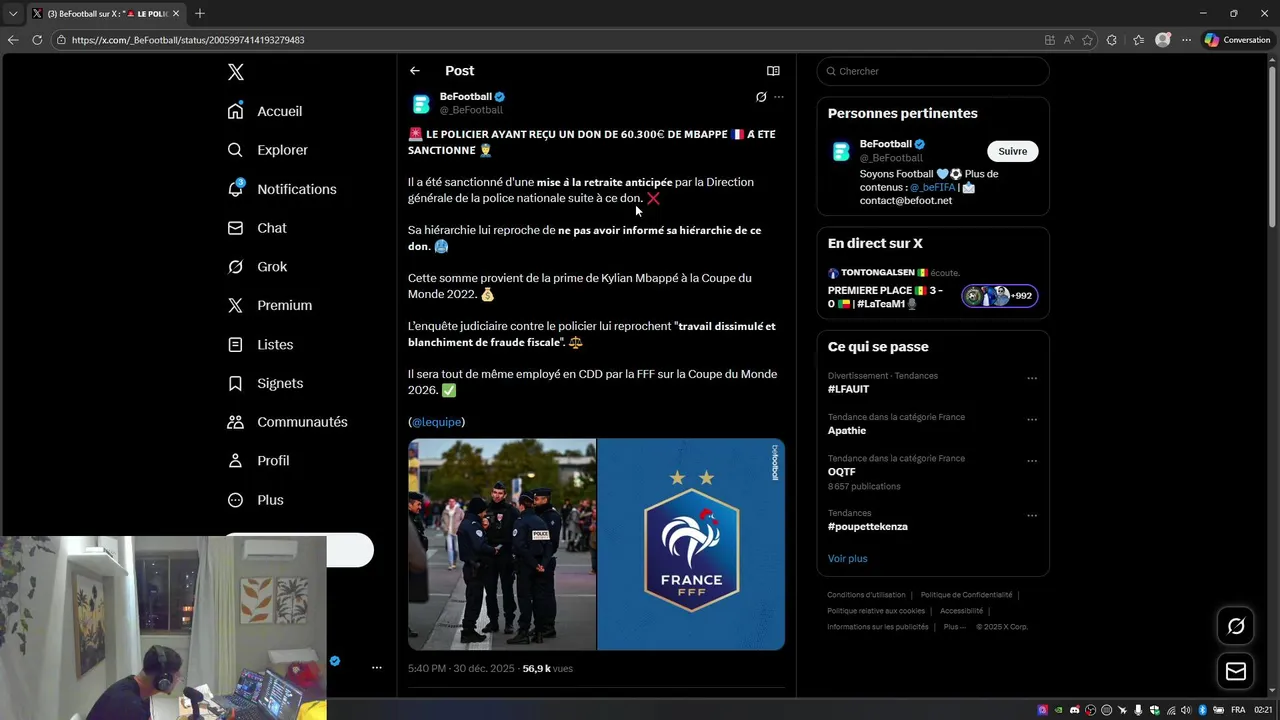Open the France FFF logo image
This screenshot has height=720, width=1280.
[x=691, y=544]
